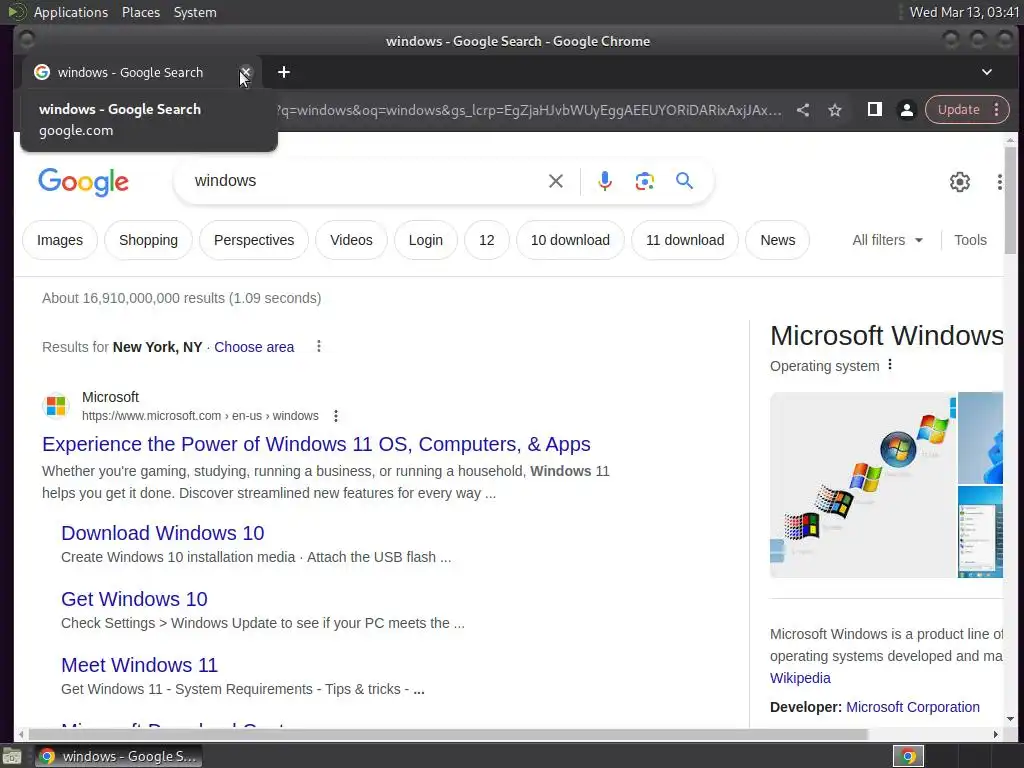Click the date and time clock

964,12
